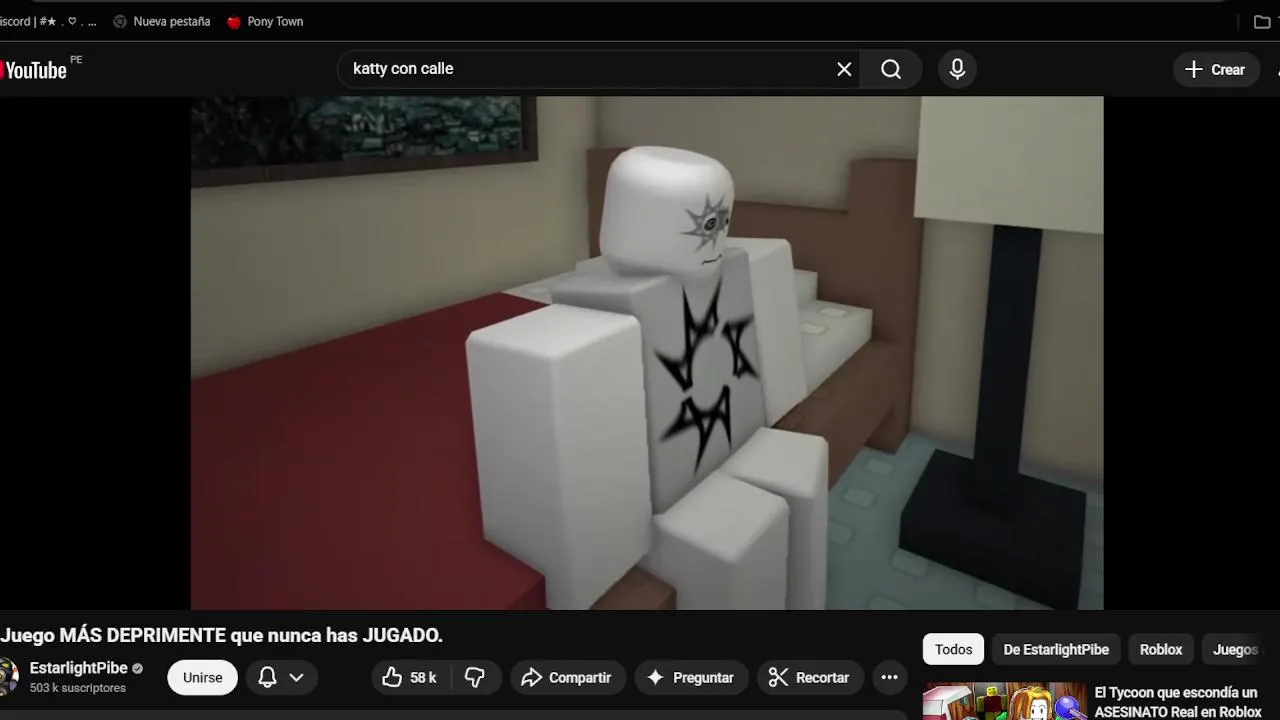Image resolution: width=1280 pixels, height=720 pixels.
Task: Click the video title 'Juego MÁS DEPRIMENTE'
Action: point(221,635)
